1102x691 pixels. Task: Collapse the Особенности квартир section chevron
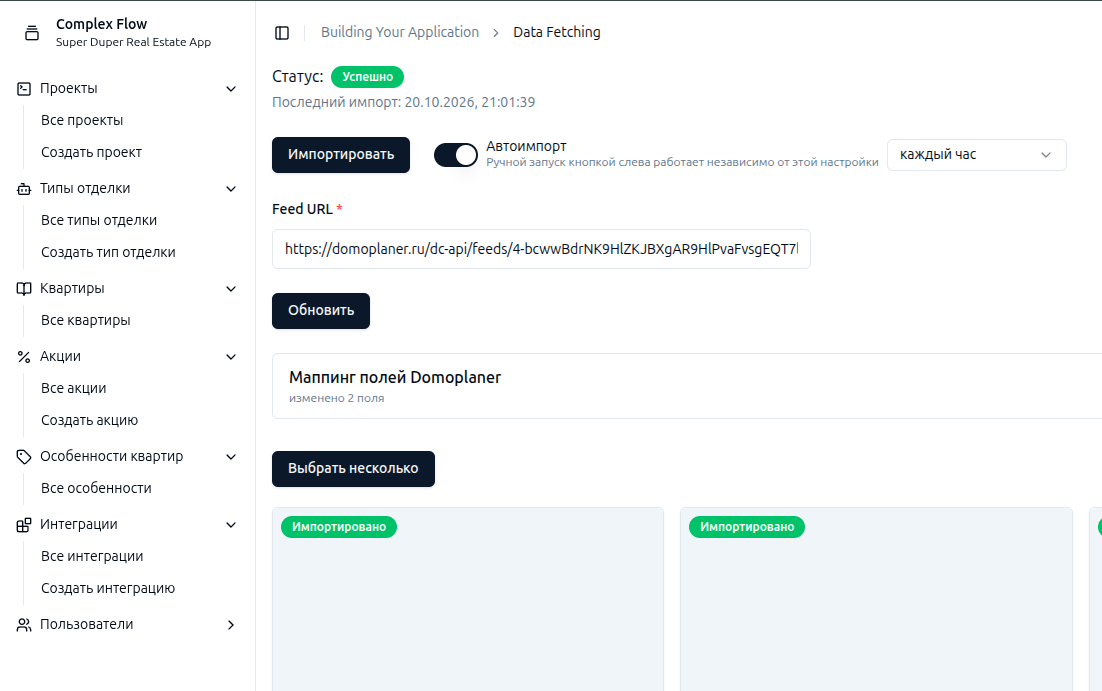pyautogui.click(x=231, y=456)
